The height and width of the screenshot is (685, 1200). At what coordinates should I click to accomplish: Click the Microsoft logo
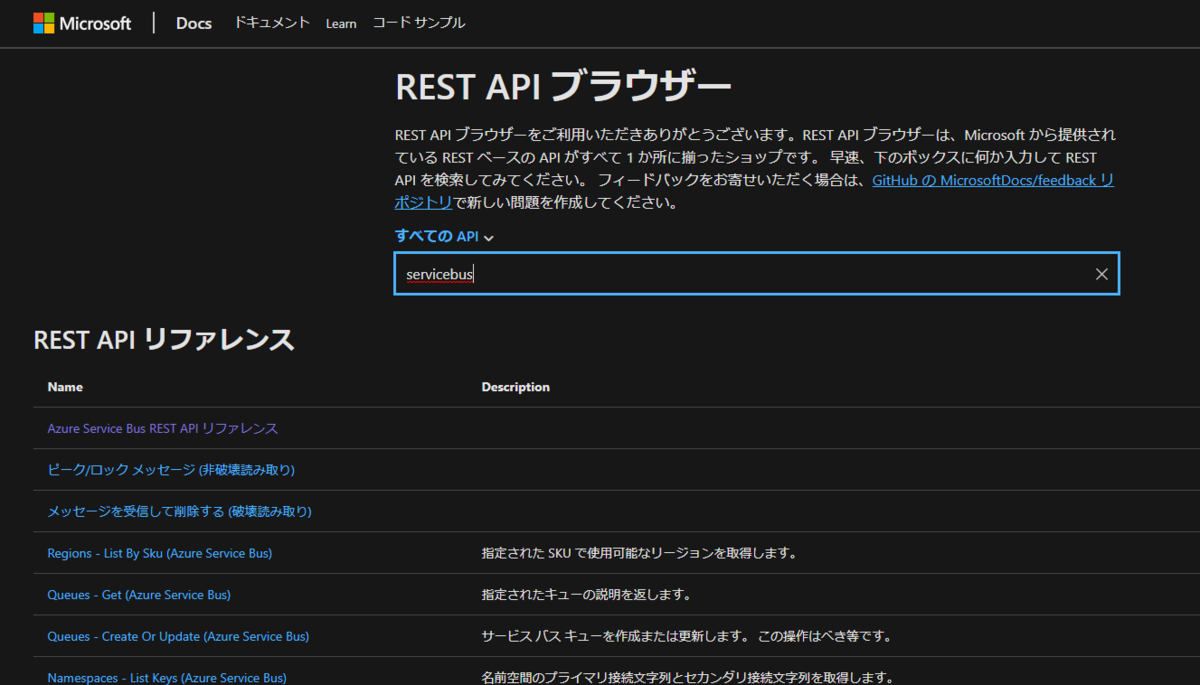(82, 23)
